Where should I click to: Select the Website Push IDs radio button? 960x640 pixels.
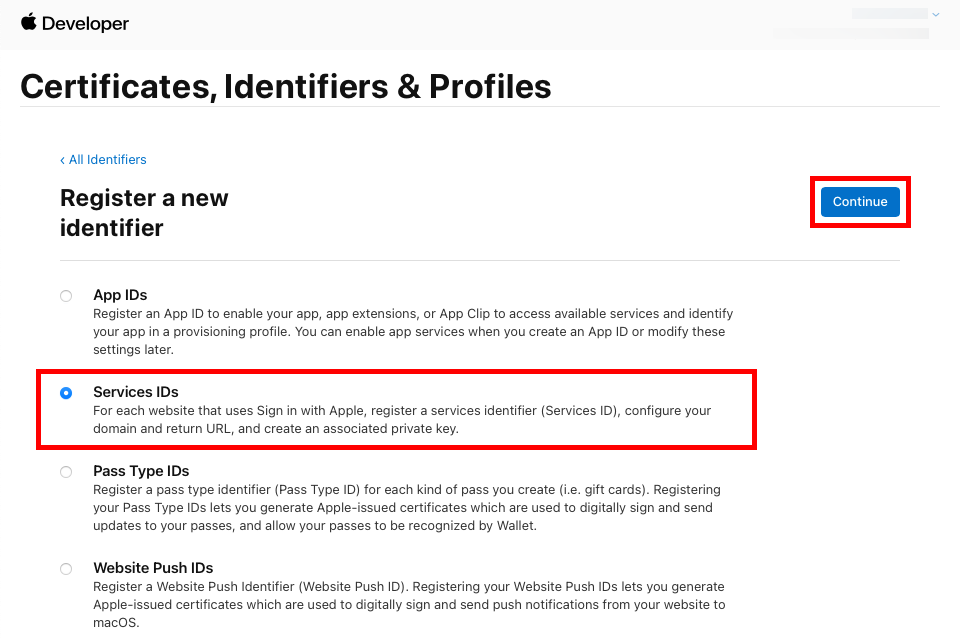(x=66, y=569)
